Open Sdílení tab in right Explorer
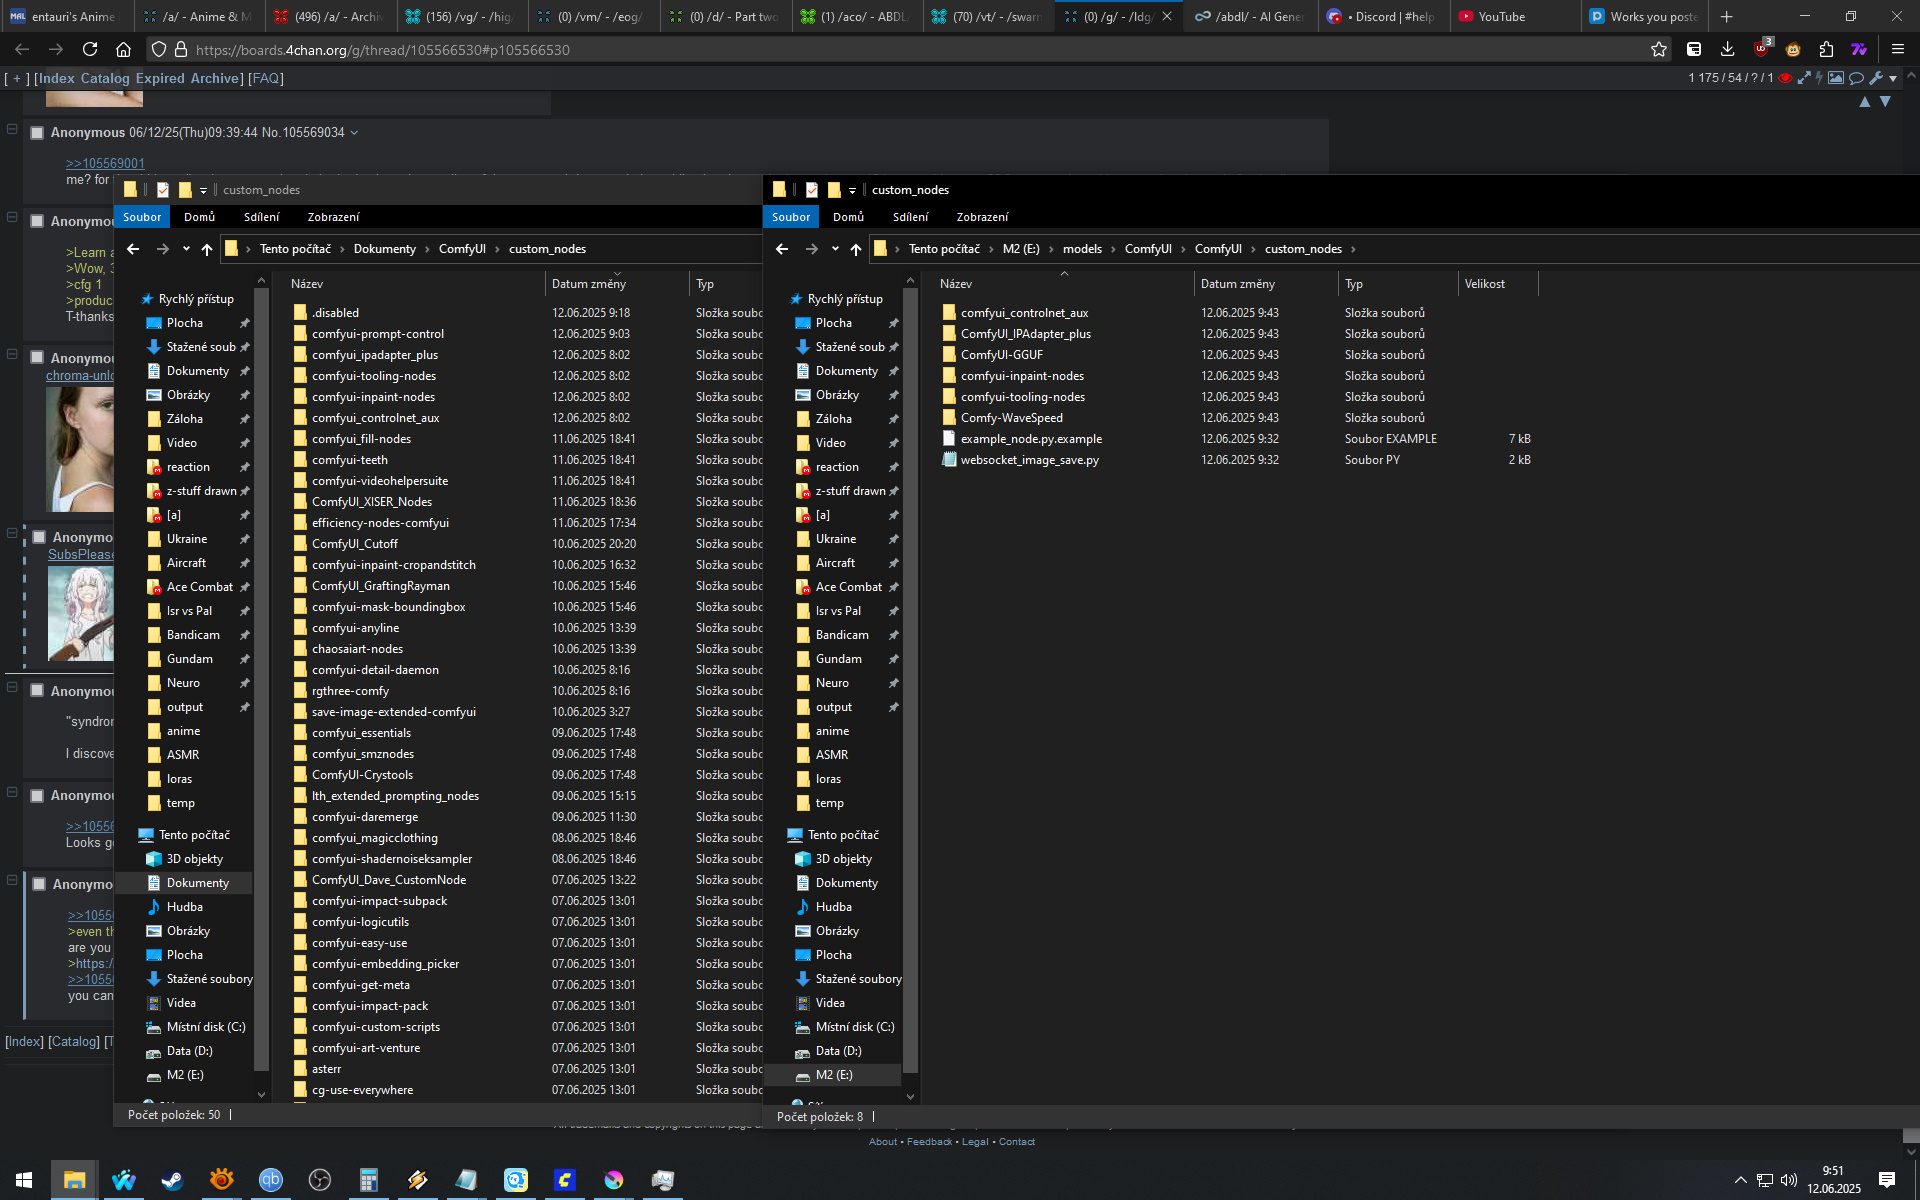This screenshot has width=1920, height=1200. pyautogui.click(x=910, y=217)
